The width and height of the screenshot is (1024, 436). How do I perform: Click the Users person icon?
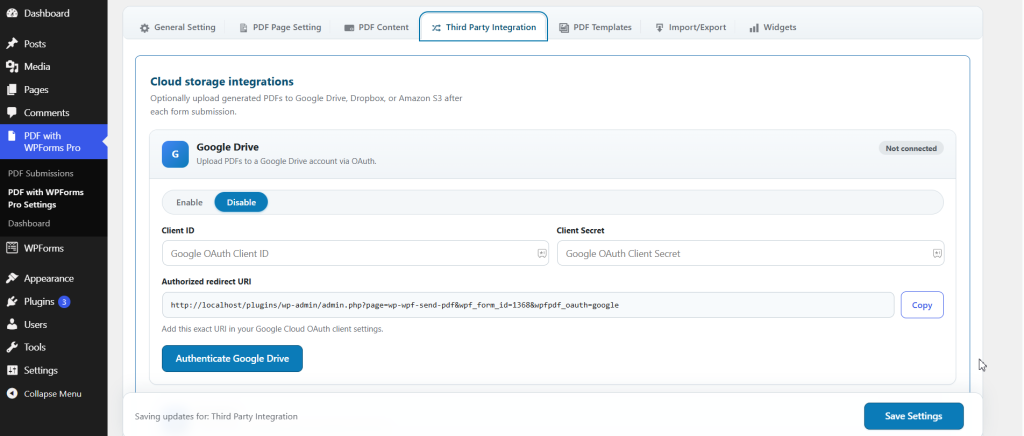pos(12,324)
